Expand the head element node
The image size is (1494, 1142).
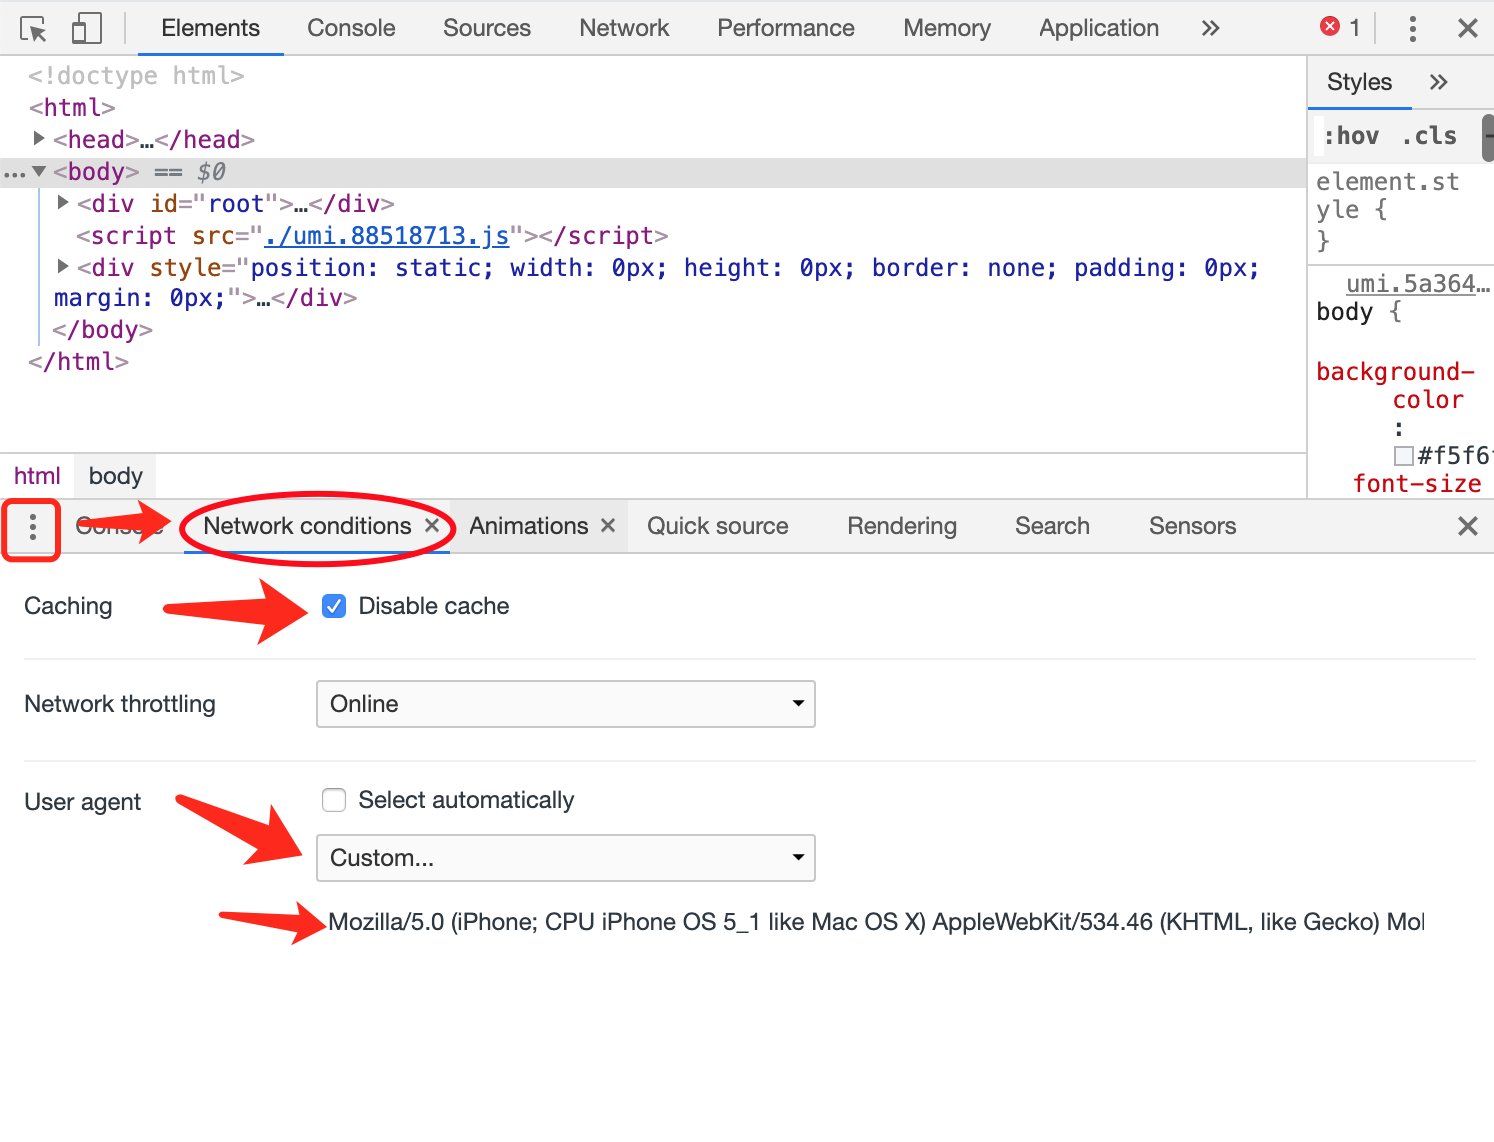coord(39,138)
